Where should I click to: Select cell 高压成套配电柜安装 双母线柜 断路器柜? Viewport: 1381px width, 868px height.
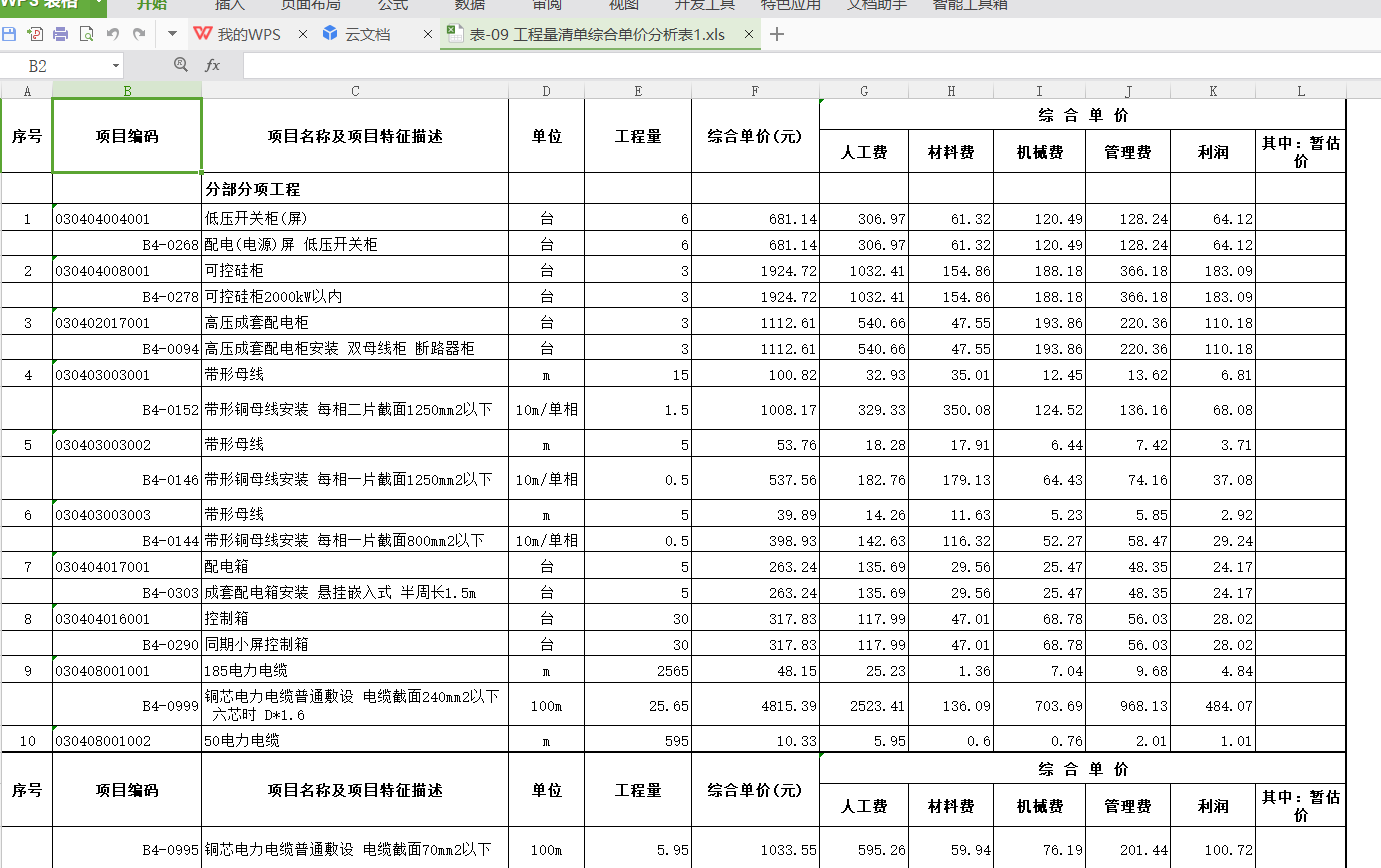pos(355,349)
